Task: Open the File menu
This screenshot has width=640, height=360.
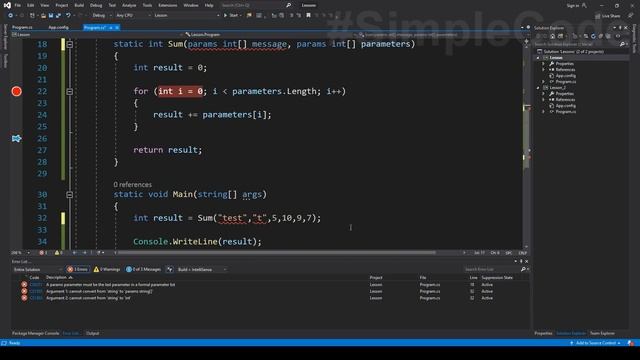Action: click(18, 5)
